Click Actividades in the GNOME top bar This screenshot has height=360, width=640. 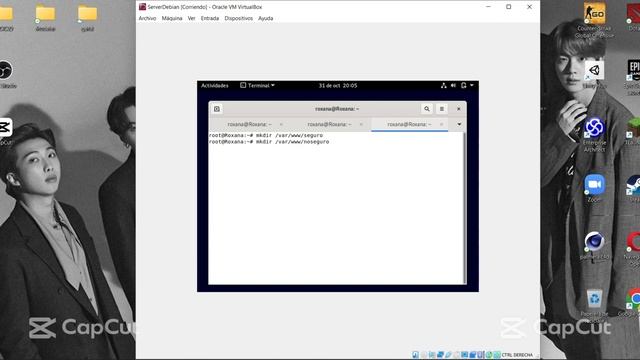tap(215, 85)
